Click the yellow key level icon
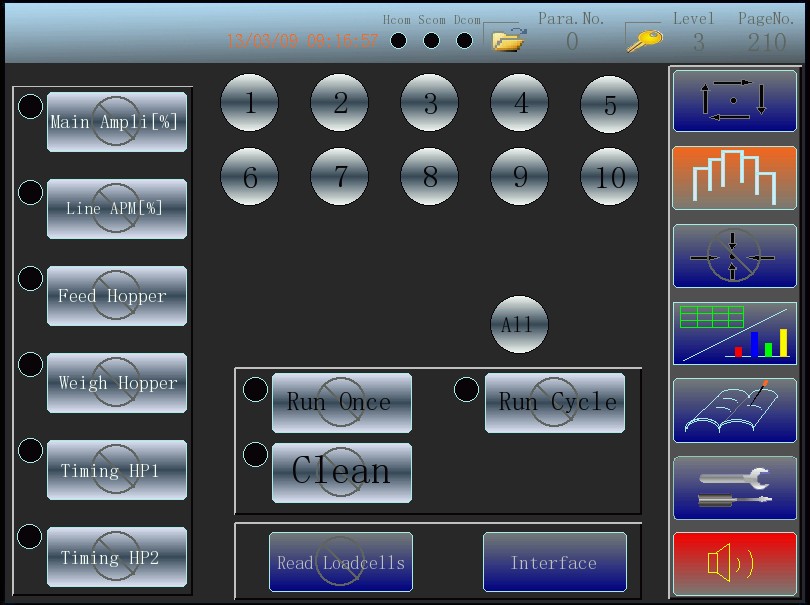The height and width of the screenshot is (605, 810). [x=644, y=39]
